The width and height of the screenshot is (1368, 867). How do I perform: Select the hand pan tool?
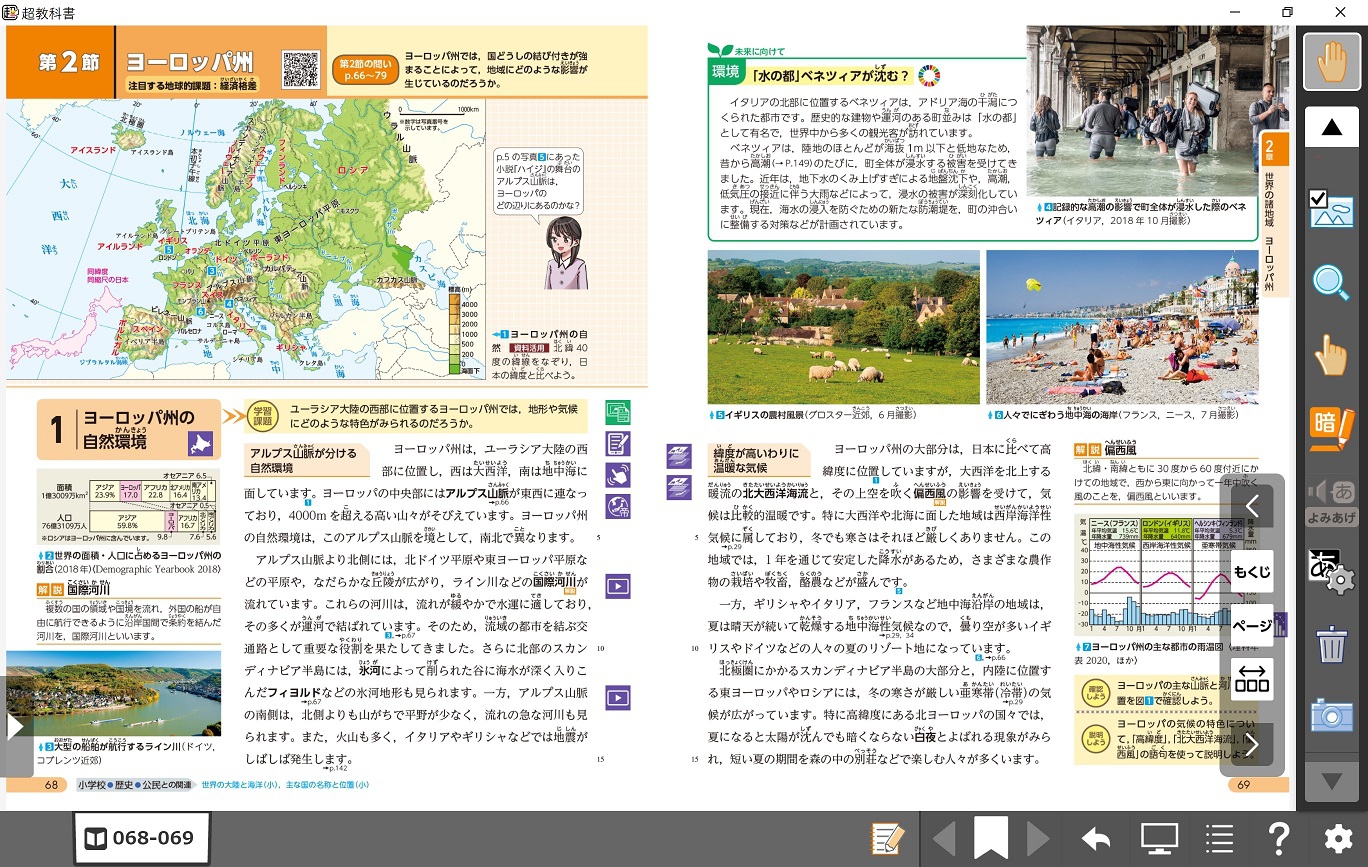[1331, 62]
